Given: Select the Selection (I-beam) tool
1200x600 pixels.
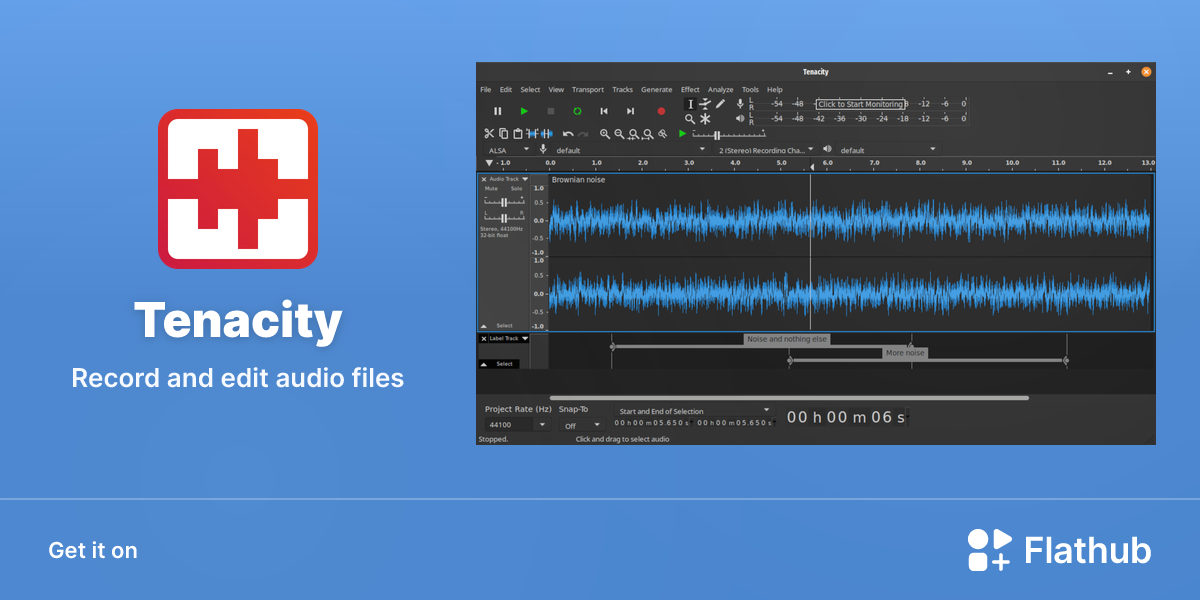Looking at the screenshot, I should 690,104.
